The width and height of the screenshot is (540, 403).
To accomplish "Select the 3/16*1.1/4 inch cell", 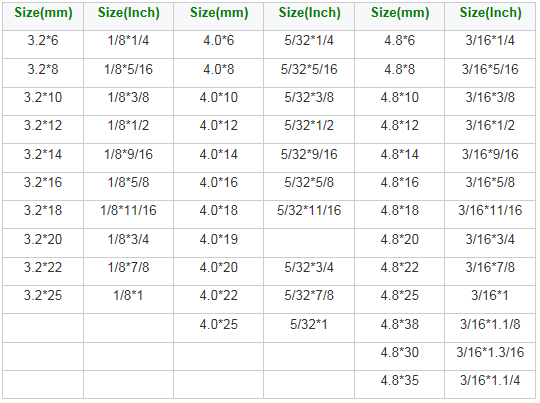I will pyautogui.click(x=490, y=385).
